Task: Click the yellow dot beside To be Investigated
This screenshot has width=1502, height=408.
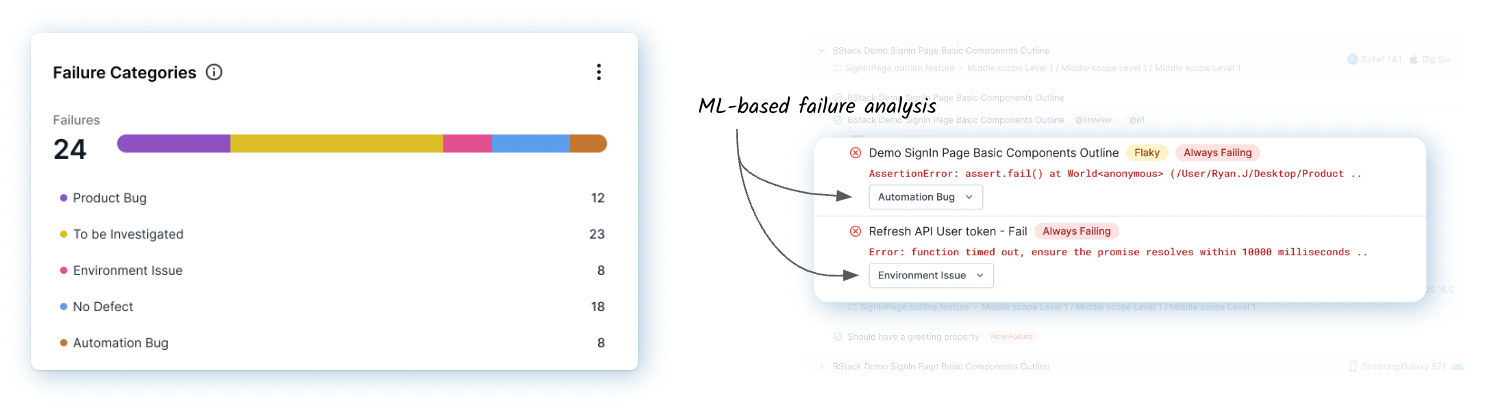Action: 64,234
